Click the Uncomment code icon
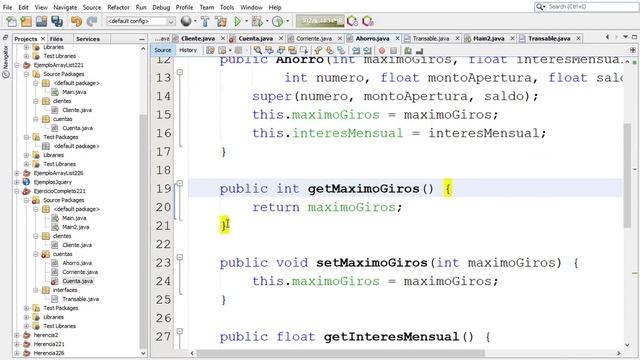 point(419,51)
